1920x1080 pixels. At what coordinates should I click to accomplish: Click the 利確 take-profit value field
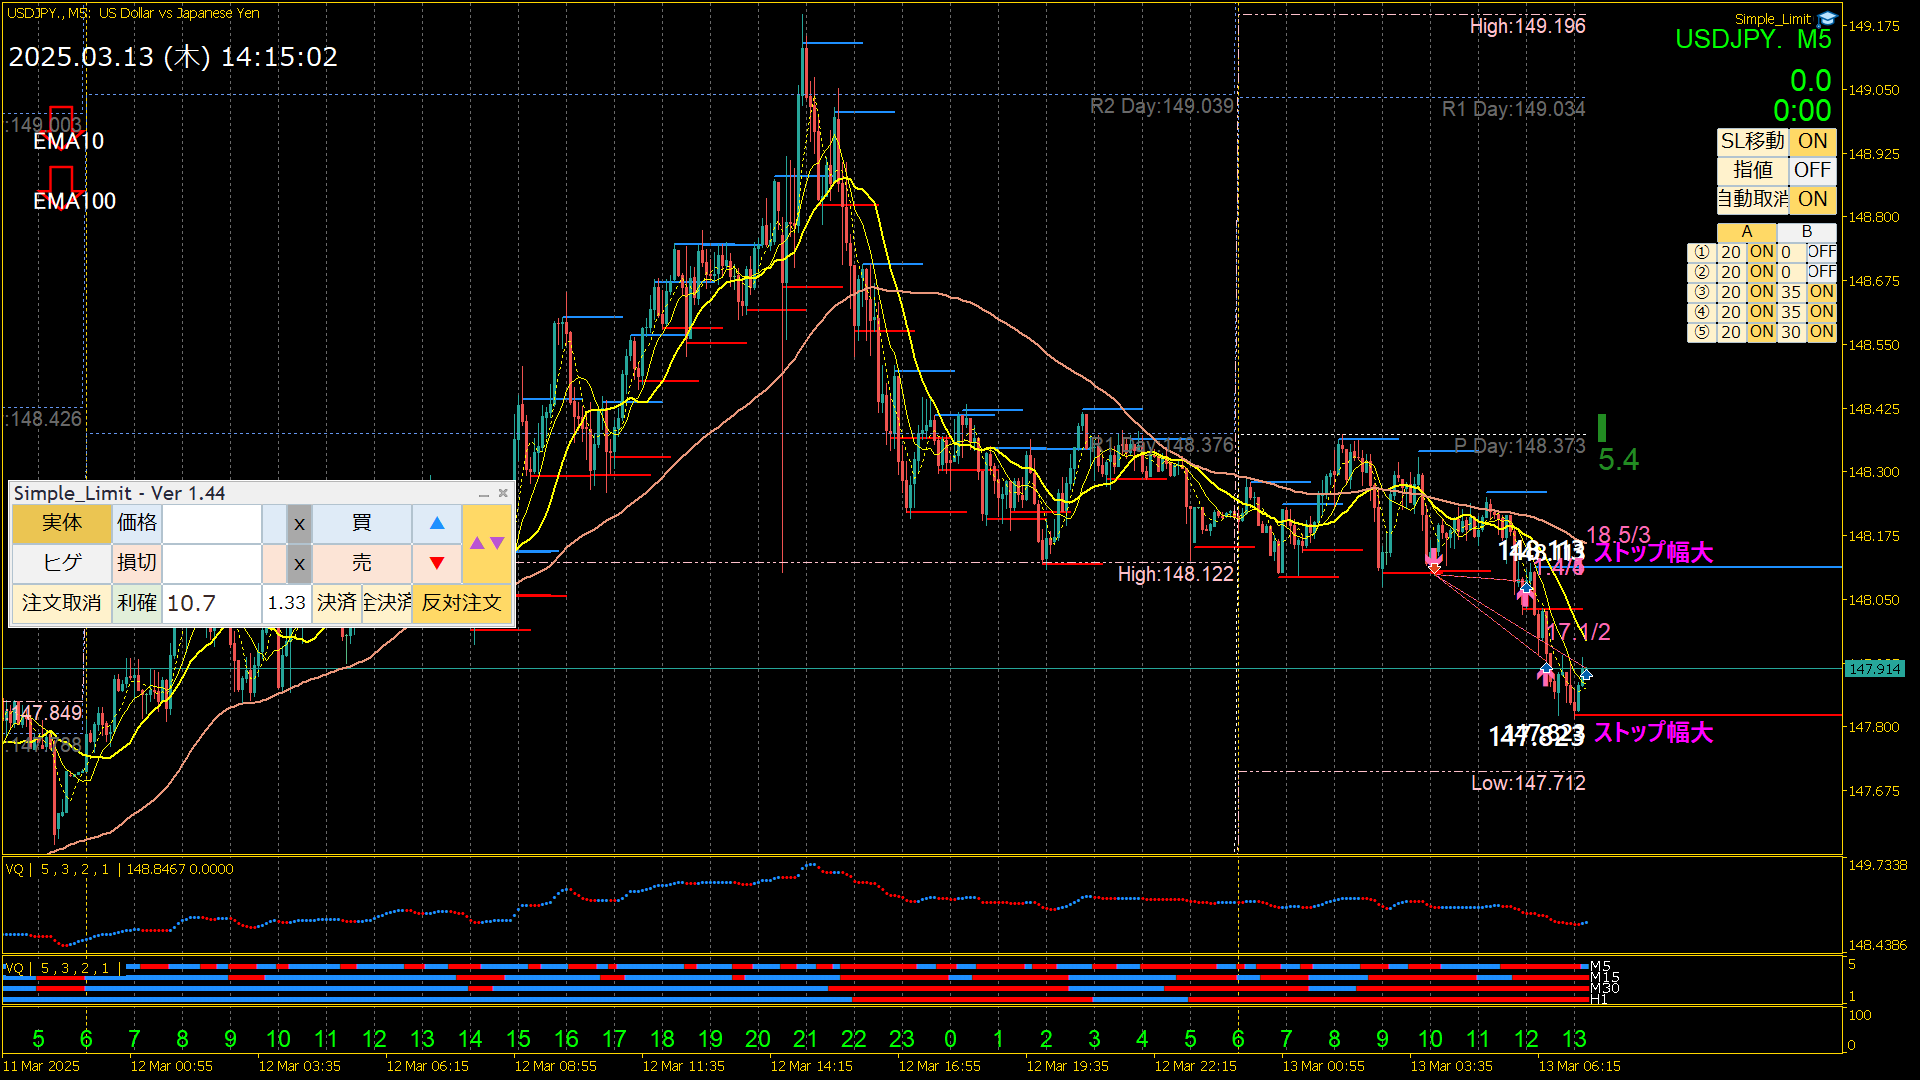tap(211, 603)
